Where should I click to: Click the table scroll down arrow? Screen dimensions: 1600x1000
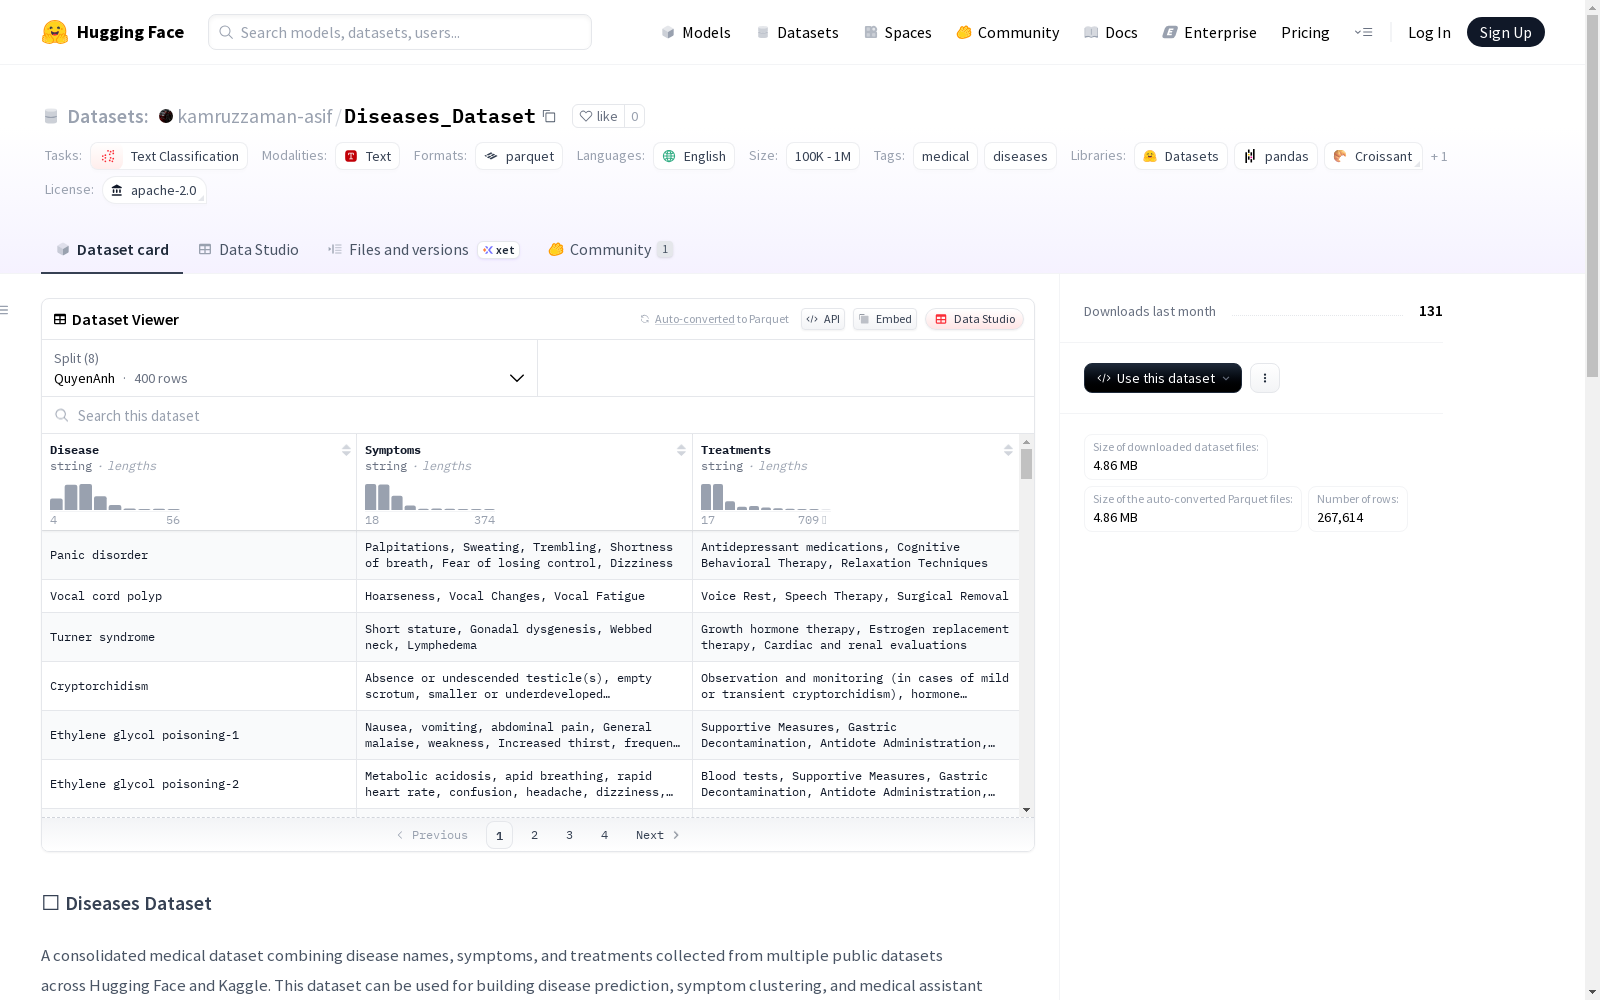tap(1026, 810)
